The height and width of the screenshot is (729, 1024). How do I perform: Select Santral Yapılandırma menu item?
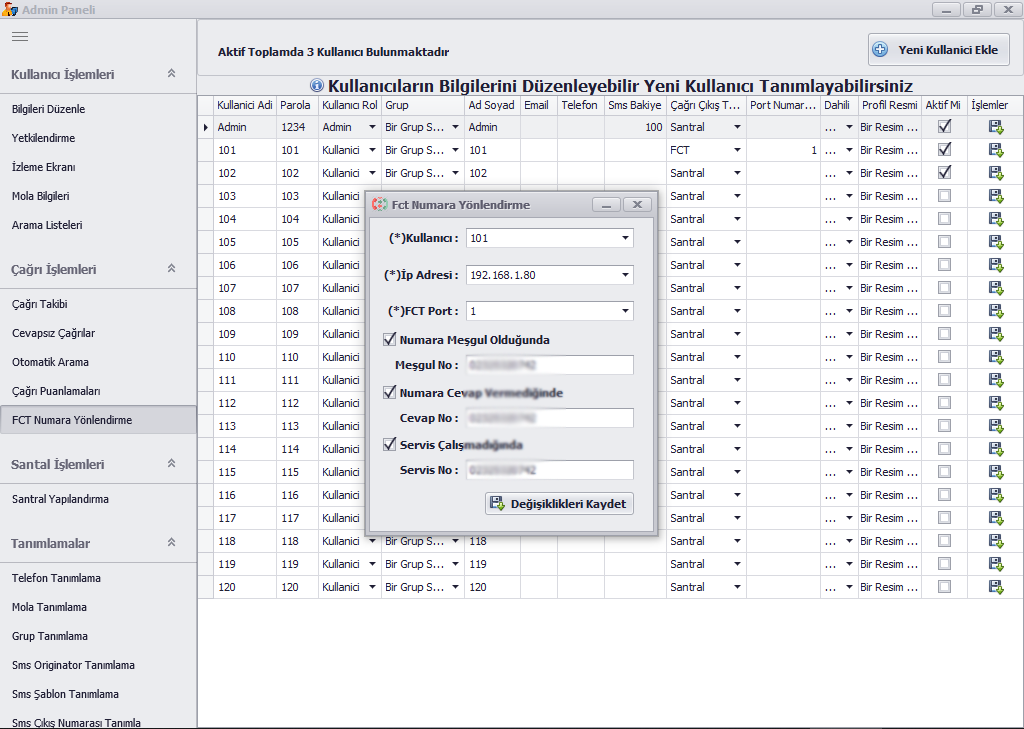60,499
